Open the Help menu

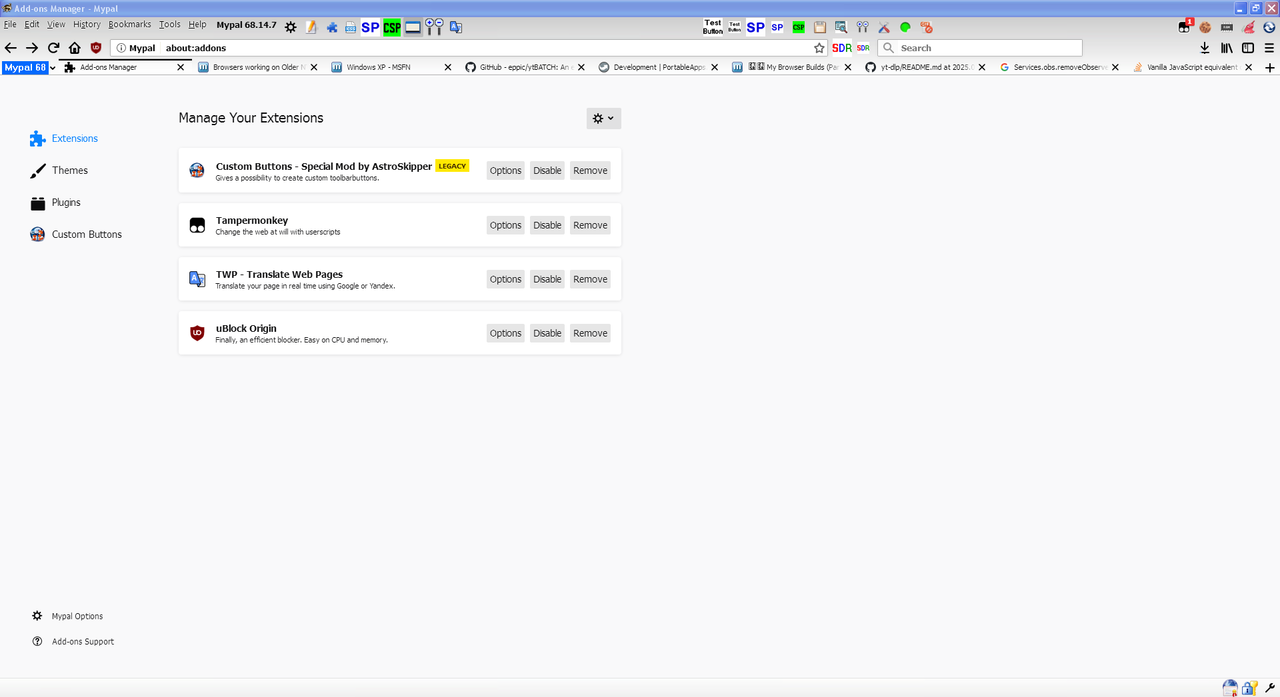[197, 24]
